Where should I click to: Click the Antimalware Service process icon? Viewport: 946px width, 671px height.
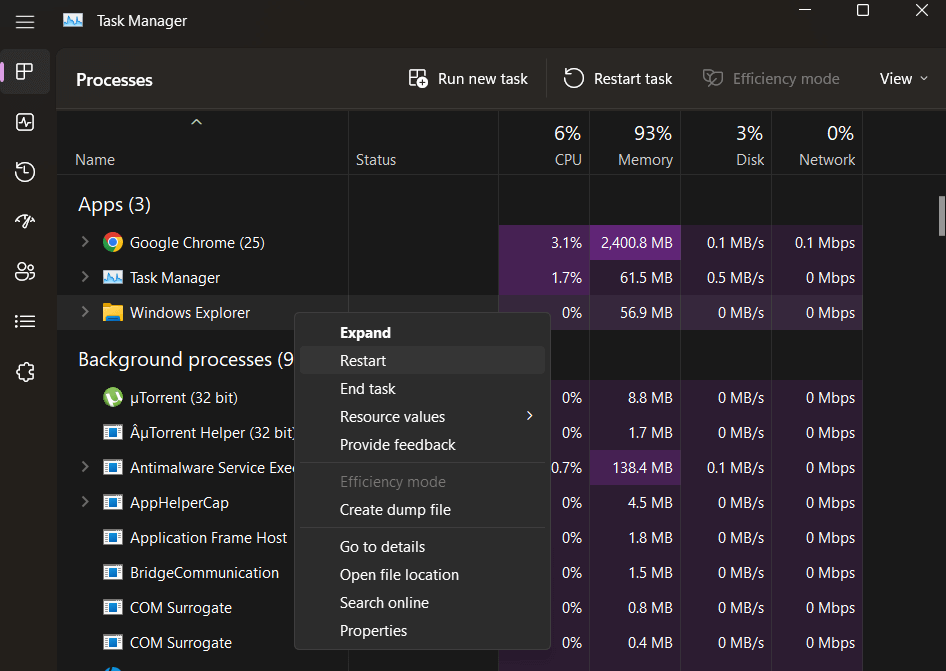click(x=112, y=468)
